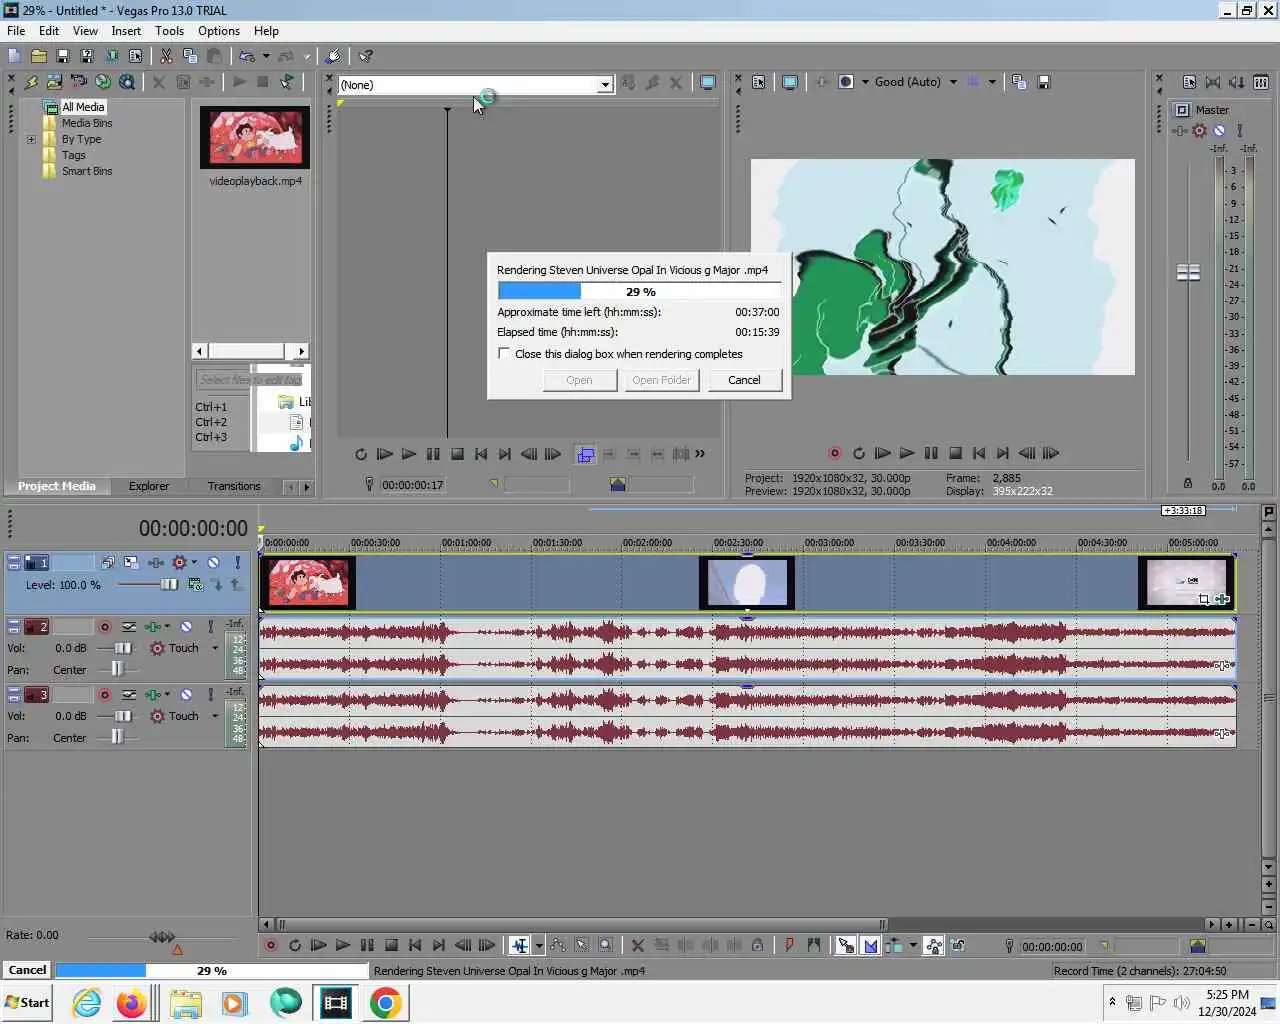Click the Project Video Properties icon in preview

point(758,82)
